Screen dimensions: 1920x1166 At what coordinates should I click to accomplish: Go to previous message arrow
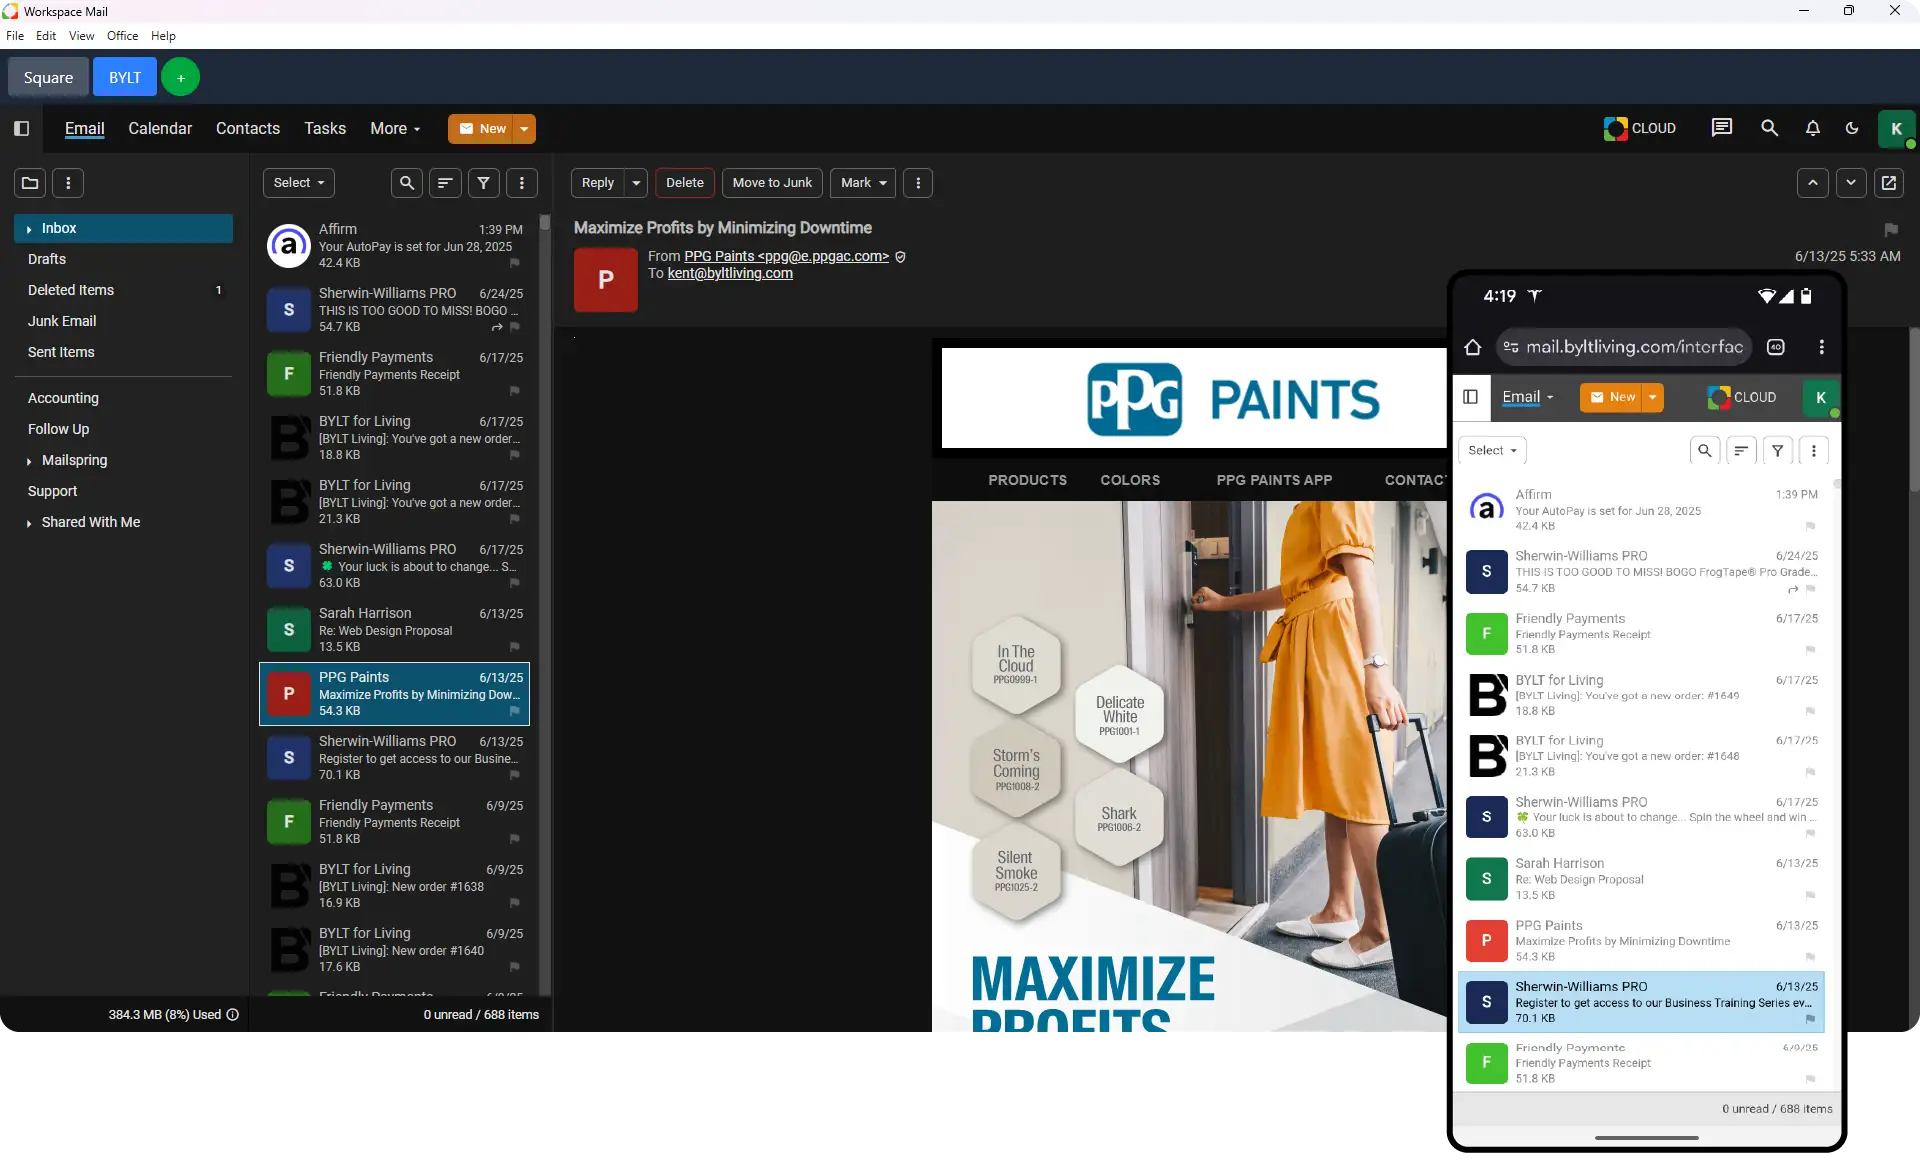1812,183
